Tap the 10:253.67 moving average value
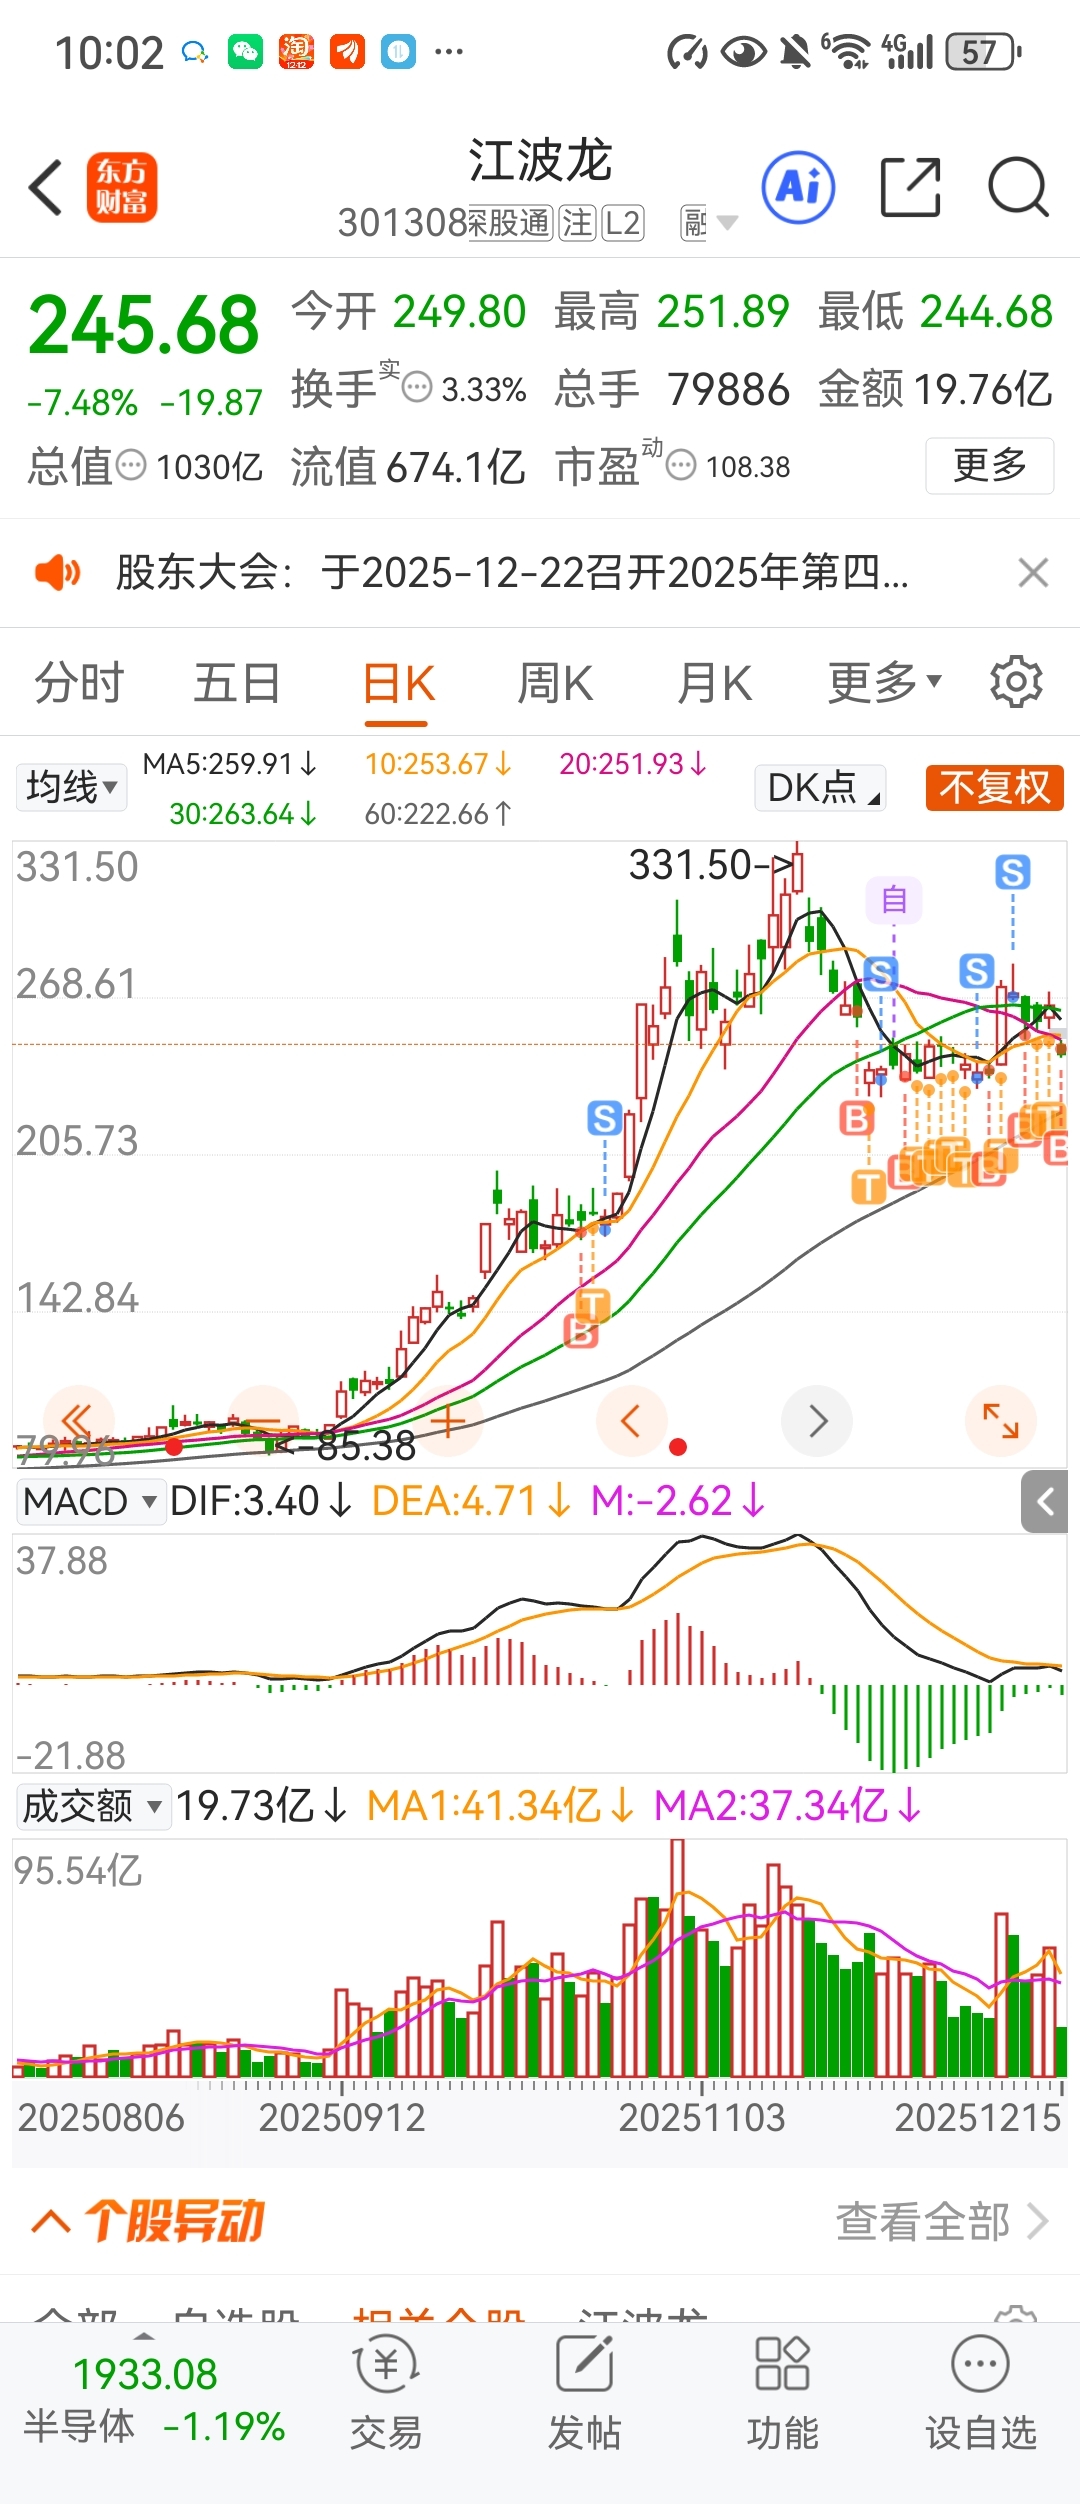1080x2504 pixels. click(438, 764)
